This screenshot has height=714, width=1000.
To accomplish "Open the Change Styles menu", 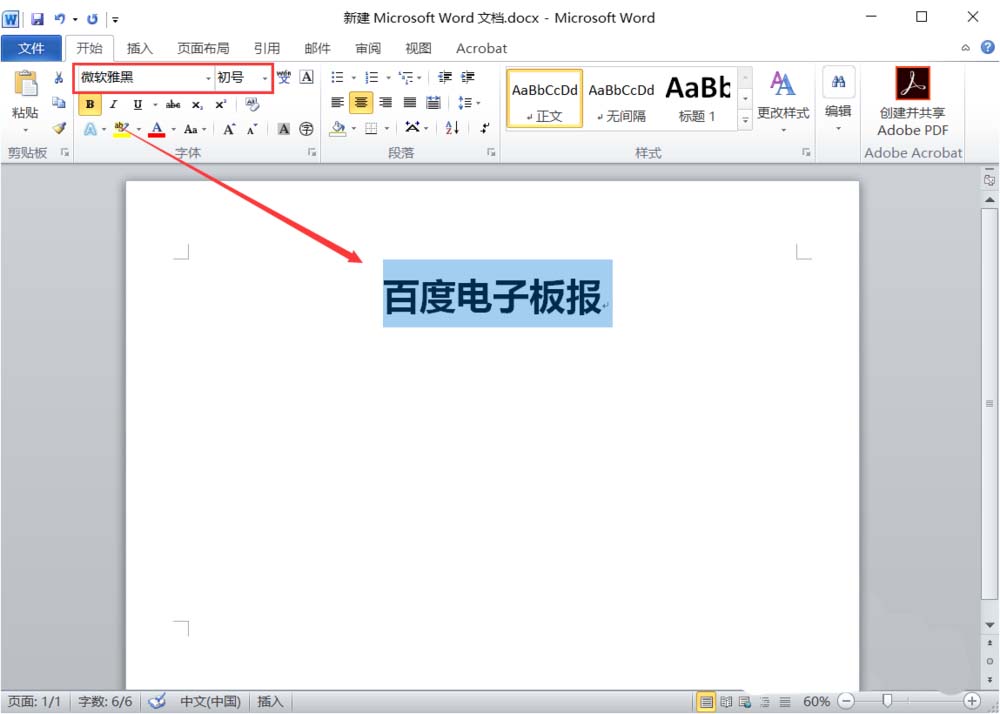I will point(783,100).
